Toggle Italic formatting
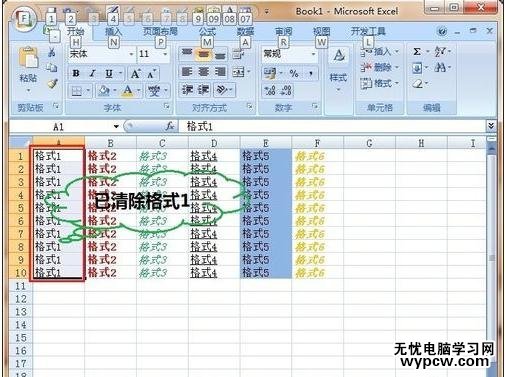 [93, 73]
